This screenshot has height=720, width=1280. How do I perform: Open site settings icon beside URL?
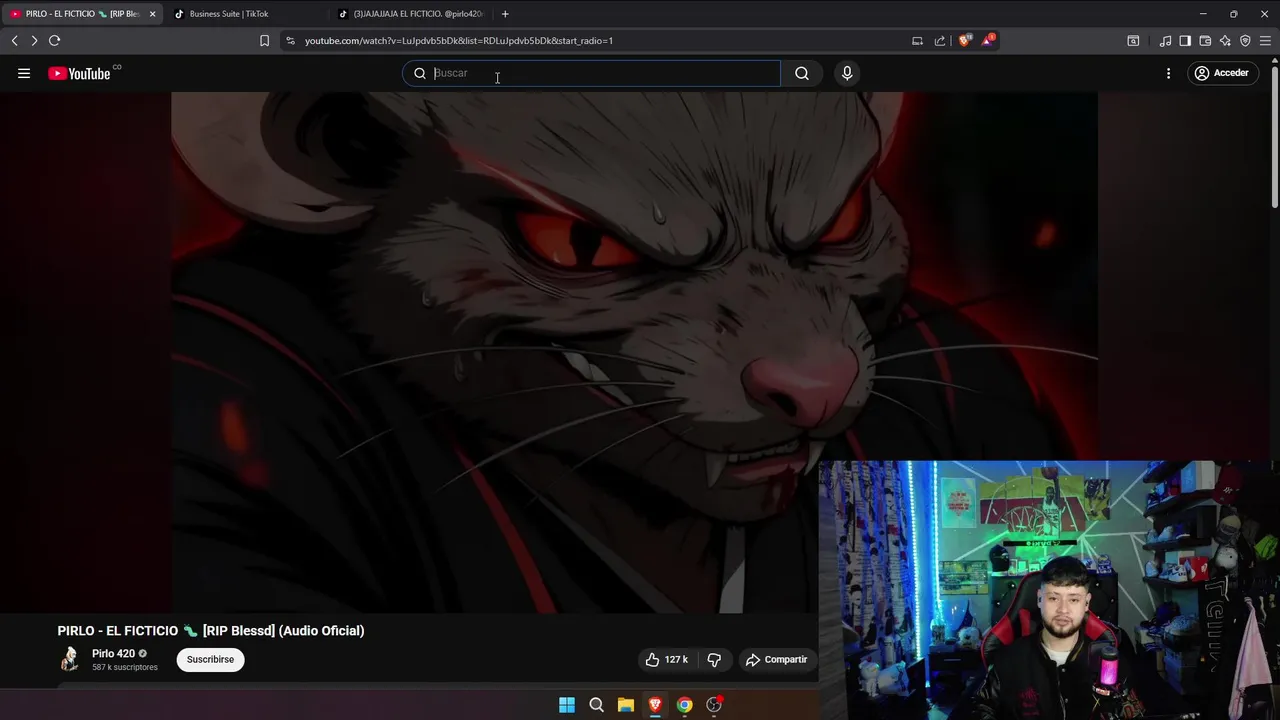pyautogui.click(x=290, y=41)
